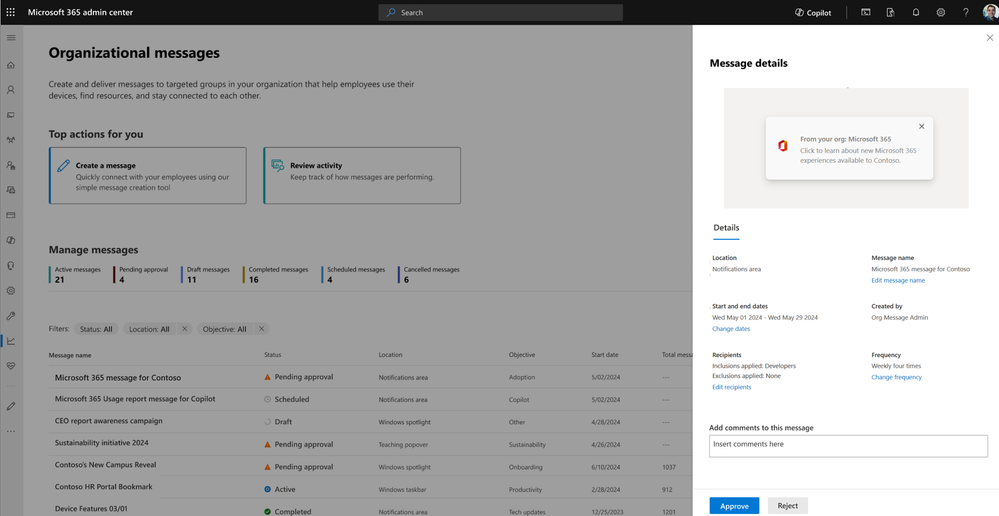This screenshot has height=516, width=999.
Task: Sort by Message name column header
Action: pos(70,355)
